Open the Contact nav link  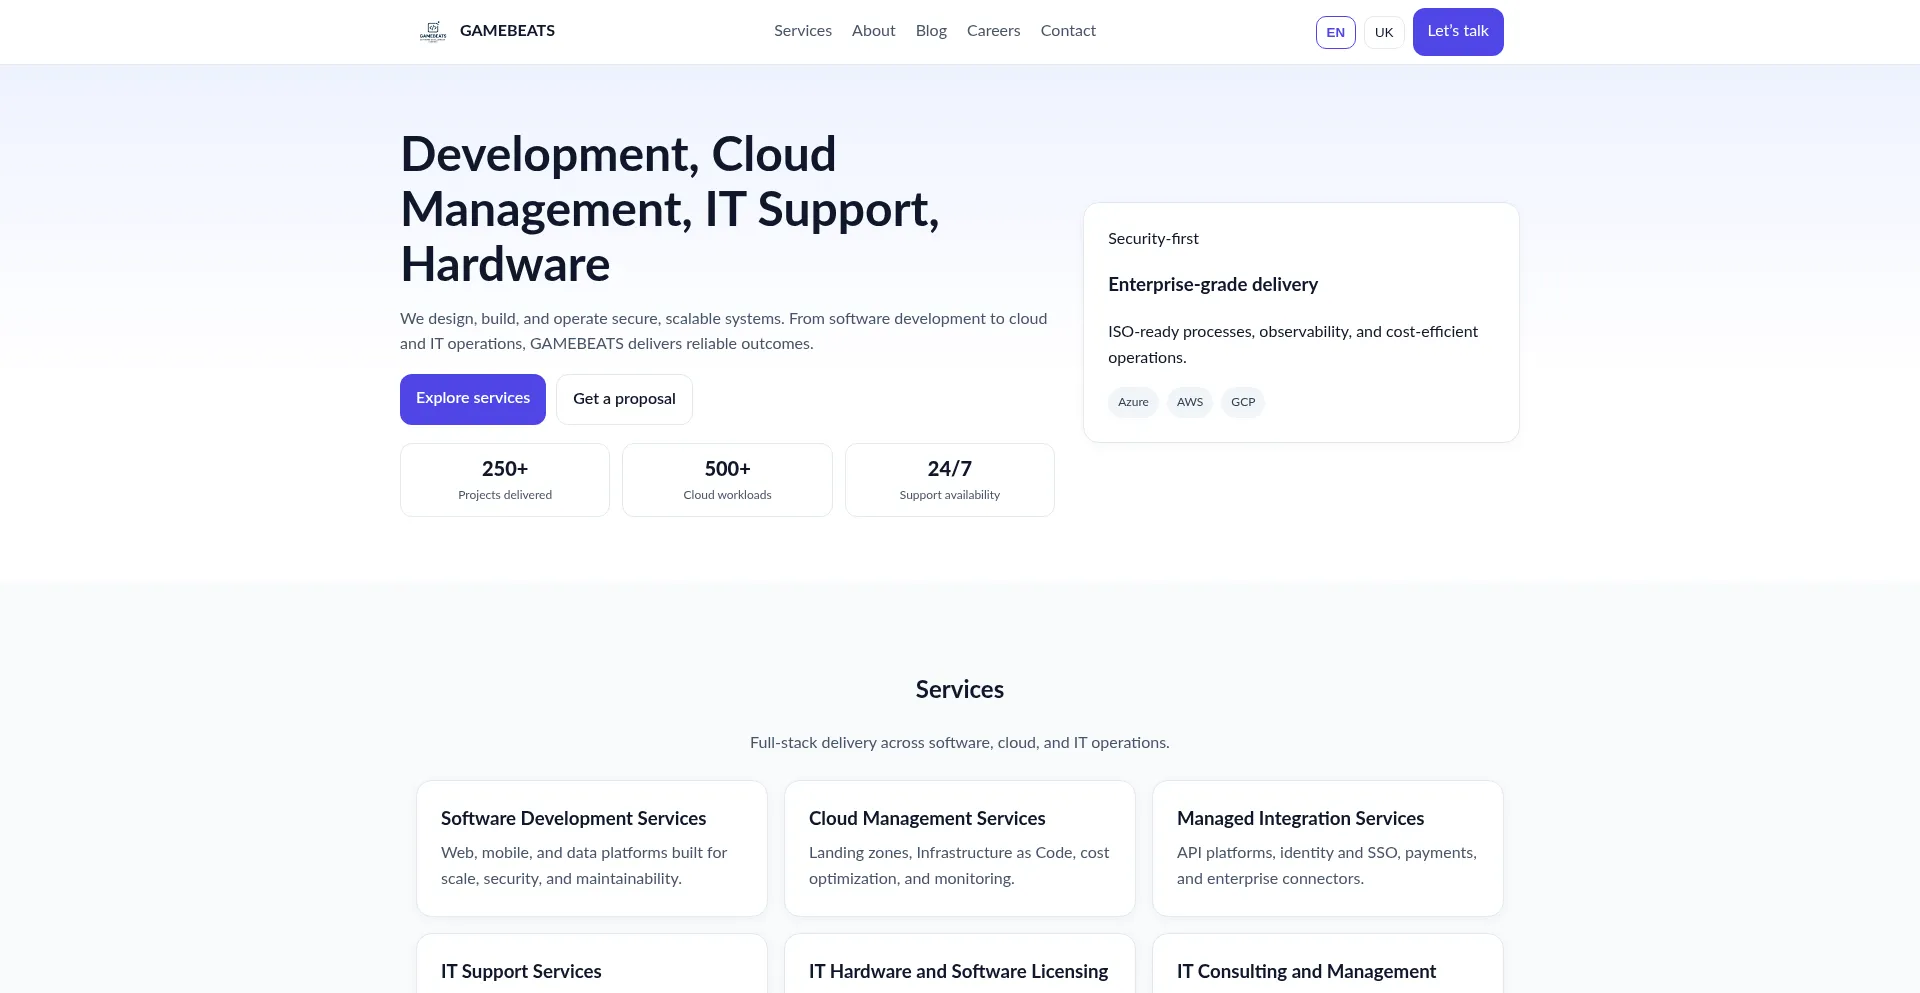pyautogui.click(x=1068, y=31)
